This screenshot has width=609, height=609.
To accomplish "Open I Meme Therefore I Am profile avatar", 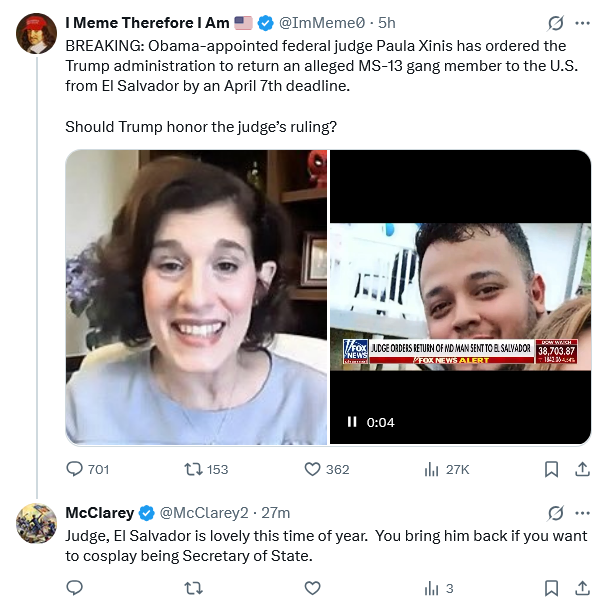I will (36, 34).
